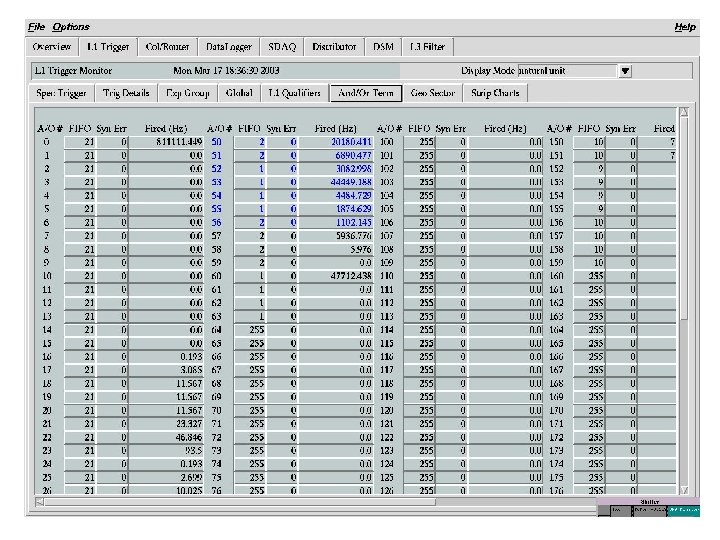
Task: Click the first Fired (Hz) column header
Action: pos(166,129)
